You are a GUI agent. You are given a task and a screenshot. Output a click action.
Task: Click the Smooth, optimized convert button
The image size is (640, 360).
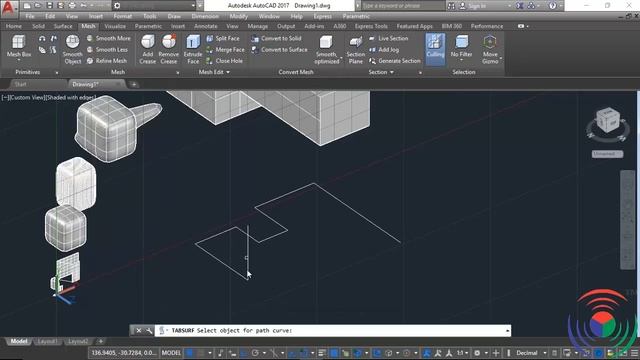pyautogui.click(x=327, y=49)
